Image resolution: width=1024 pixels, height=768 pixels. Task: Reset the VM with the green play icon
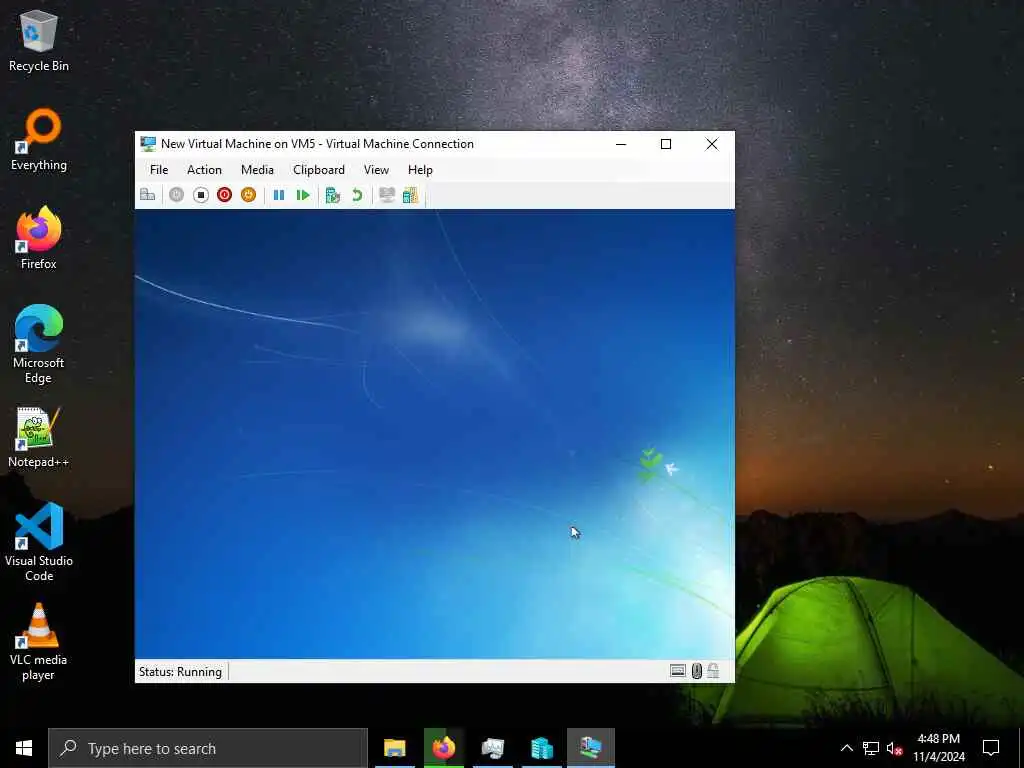coord(303,195)
